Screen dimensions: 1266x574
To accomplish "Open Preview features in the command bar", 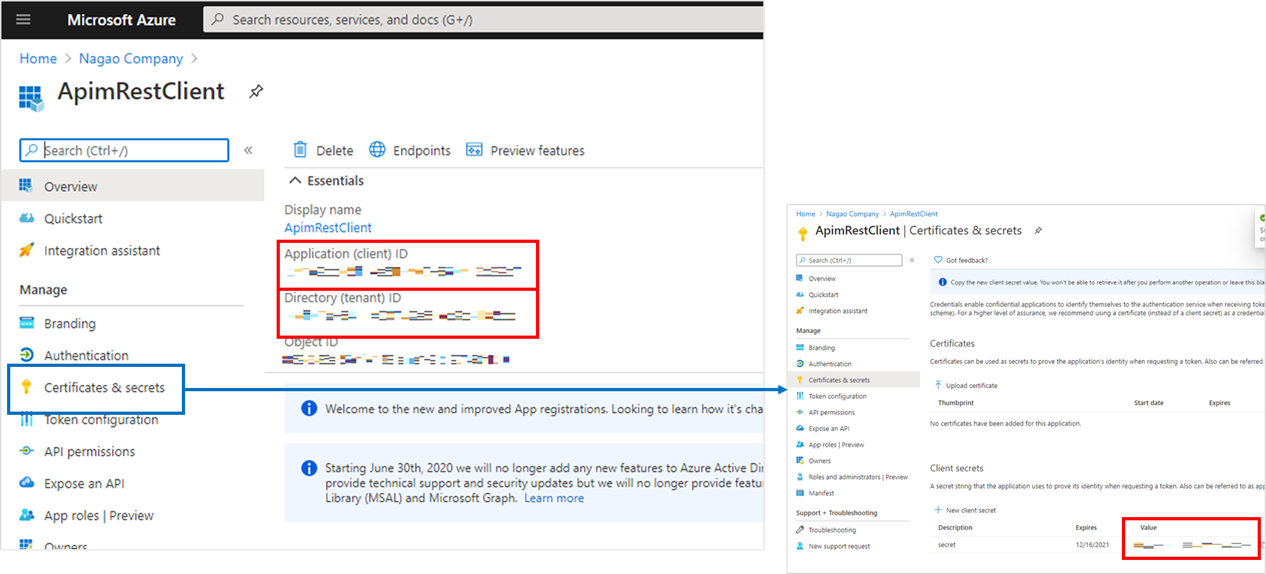I will [x=525, y=150].
